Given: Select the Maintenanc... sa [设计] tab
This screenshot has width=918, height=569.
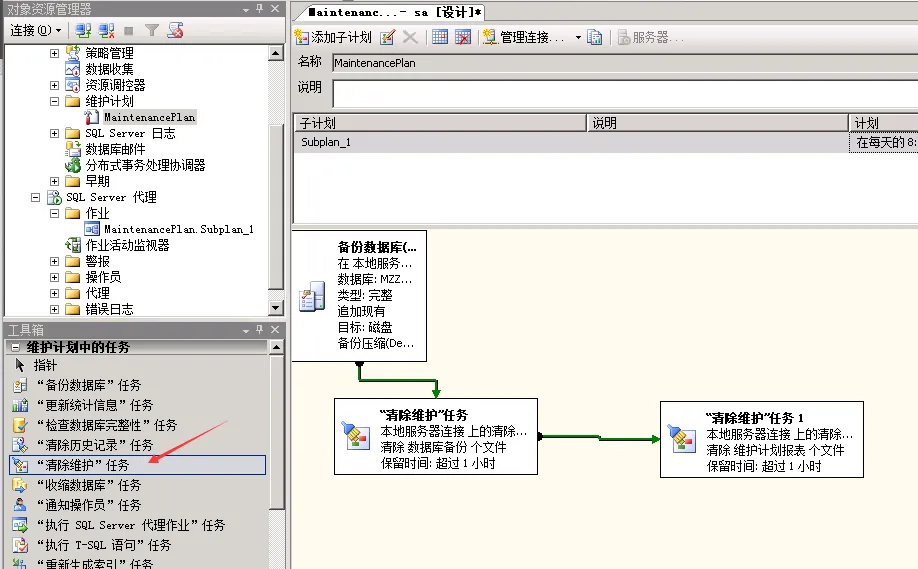Looking at the screenshot, I should pyautogui.click(x=395, y=12).
